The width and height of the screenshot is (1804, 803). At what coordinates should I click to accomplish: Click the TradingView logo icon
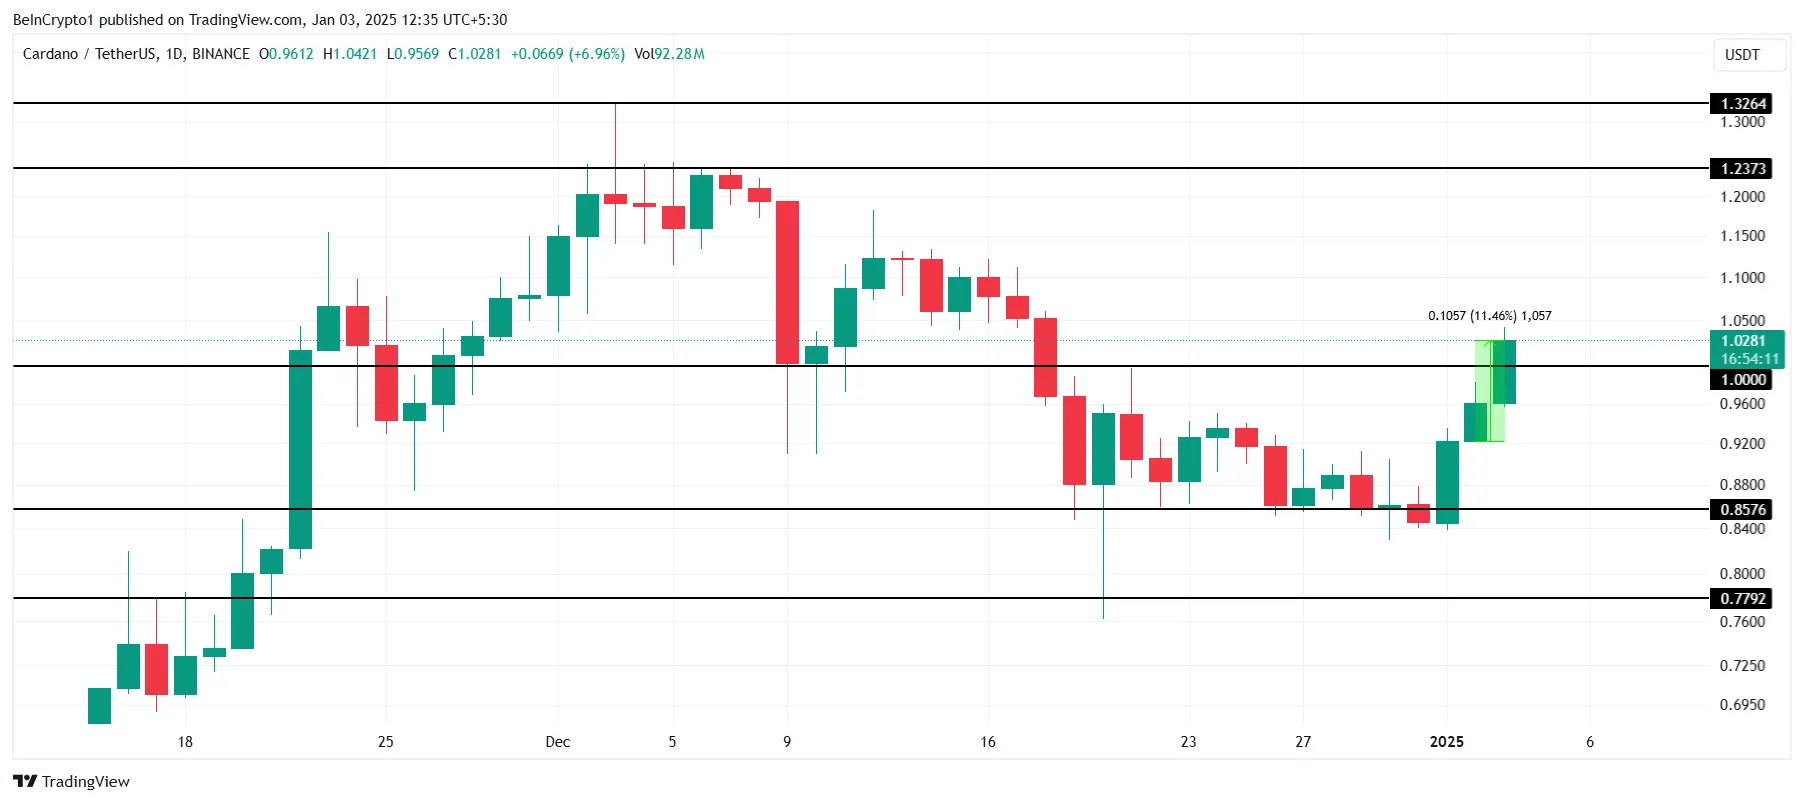25,781
